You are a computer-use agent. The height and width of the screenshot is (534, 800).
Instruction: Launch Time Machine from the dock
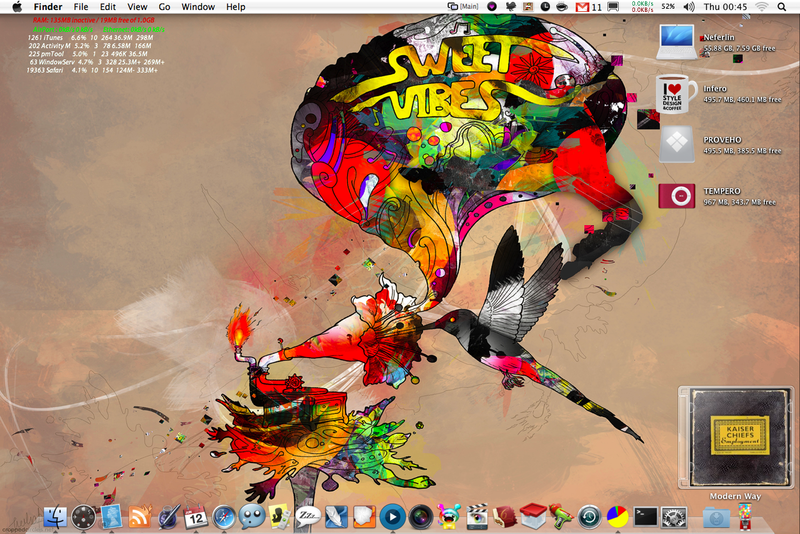(589, 517)
